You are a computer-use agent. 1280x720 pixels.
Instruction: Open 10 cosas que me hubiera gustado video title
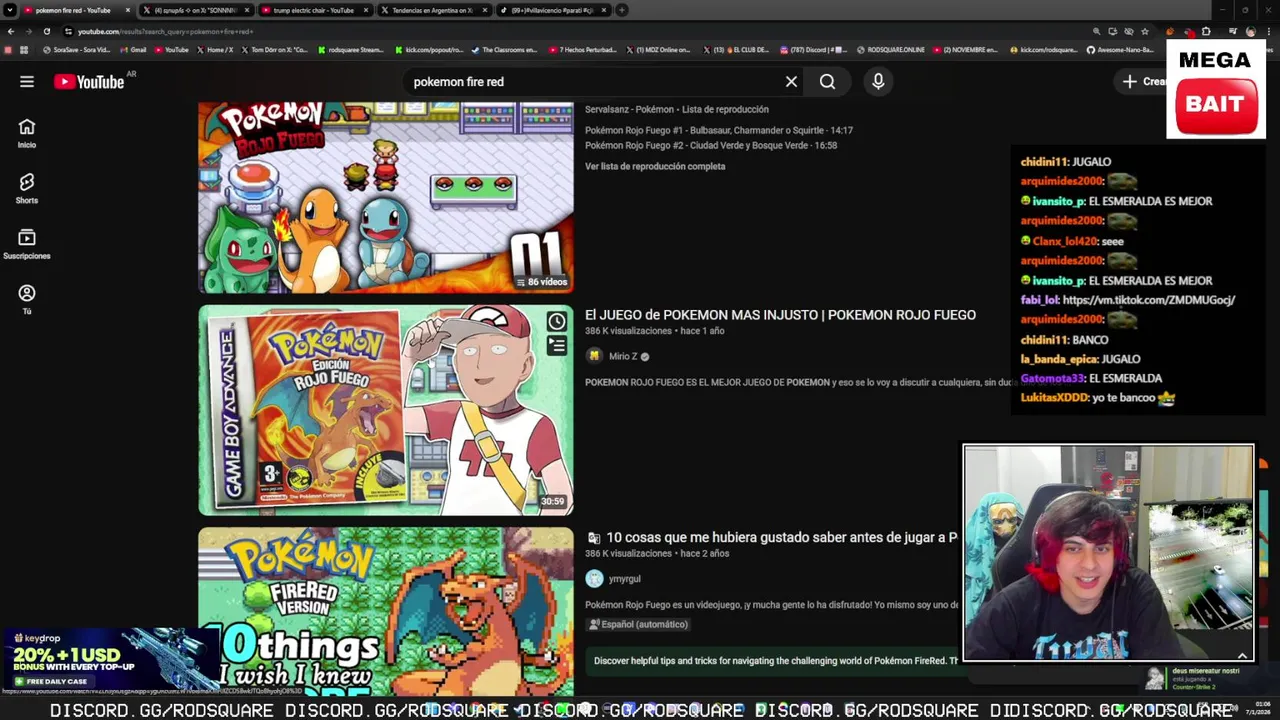(x=782, y=538)
